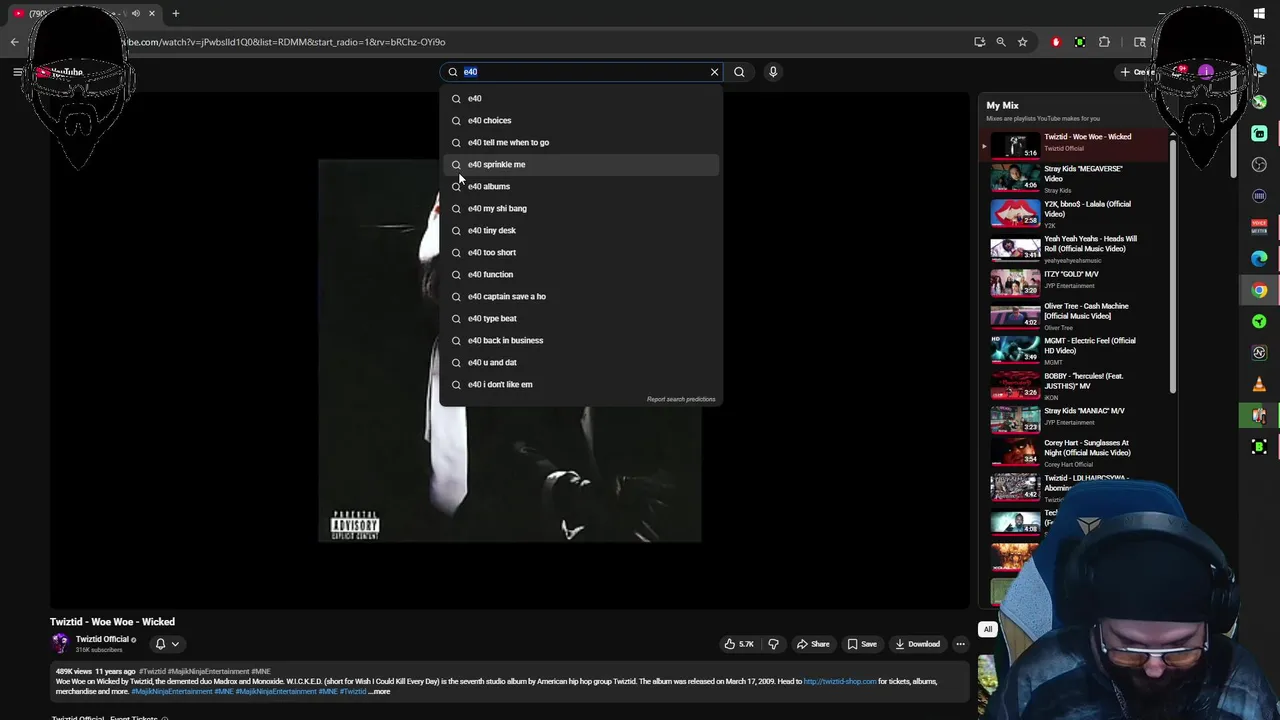The height and width of the screenshot is (720, 1280).
Task: Click the e40 text in the search field
Action: click(470, 72)
